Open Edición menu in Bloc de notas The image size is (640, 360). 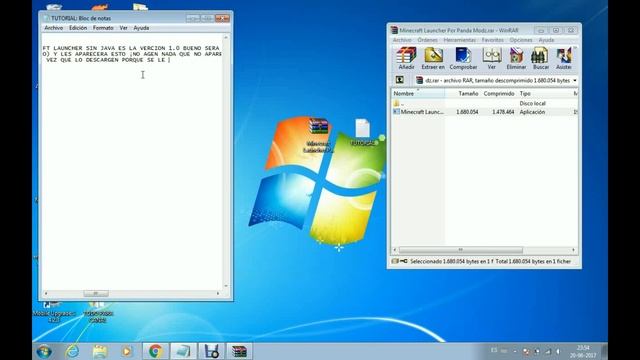[x=78, y=28]
